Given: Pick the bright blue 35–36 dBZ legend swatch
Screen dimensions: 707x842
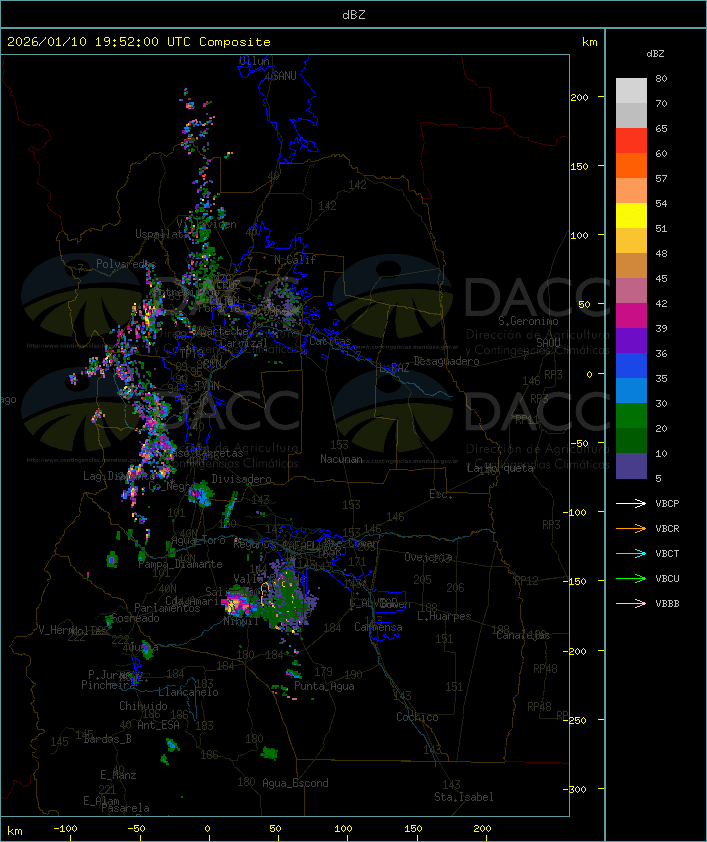Looking at the screenshot, I should click(631, 366).
